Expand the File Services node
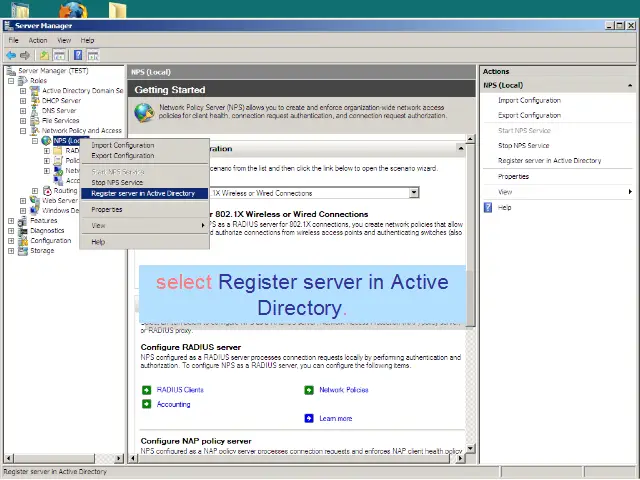Screen dimensions: 640x480 click(23, 121)
